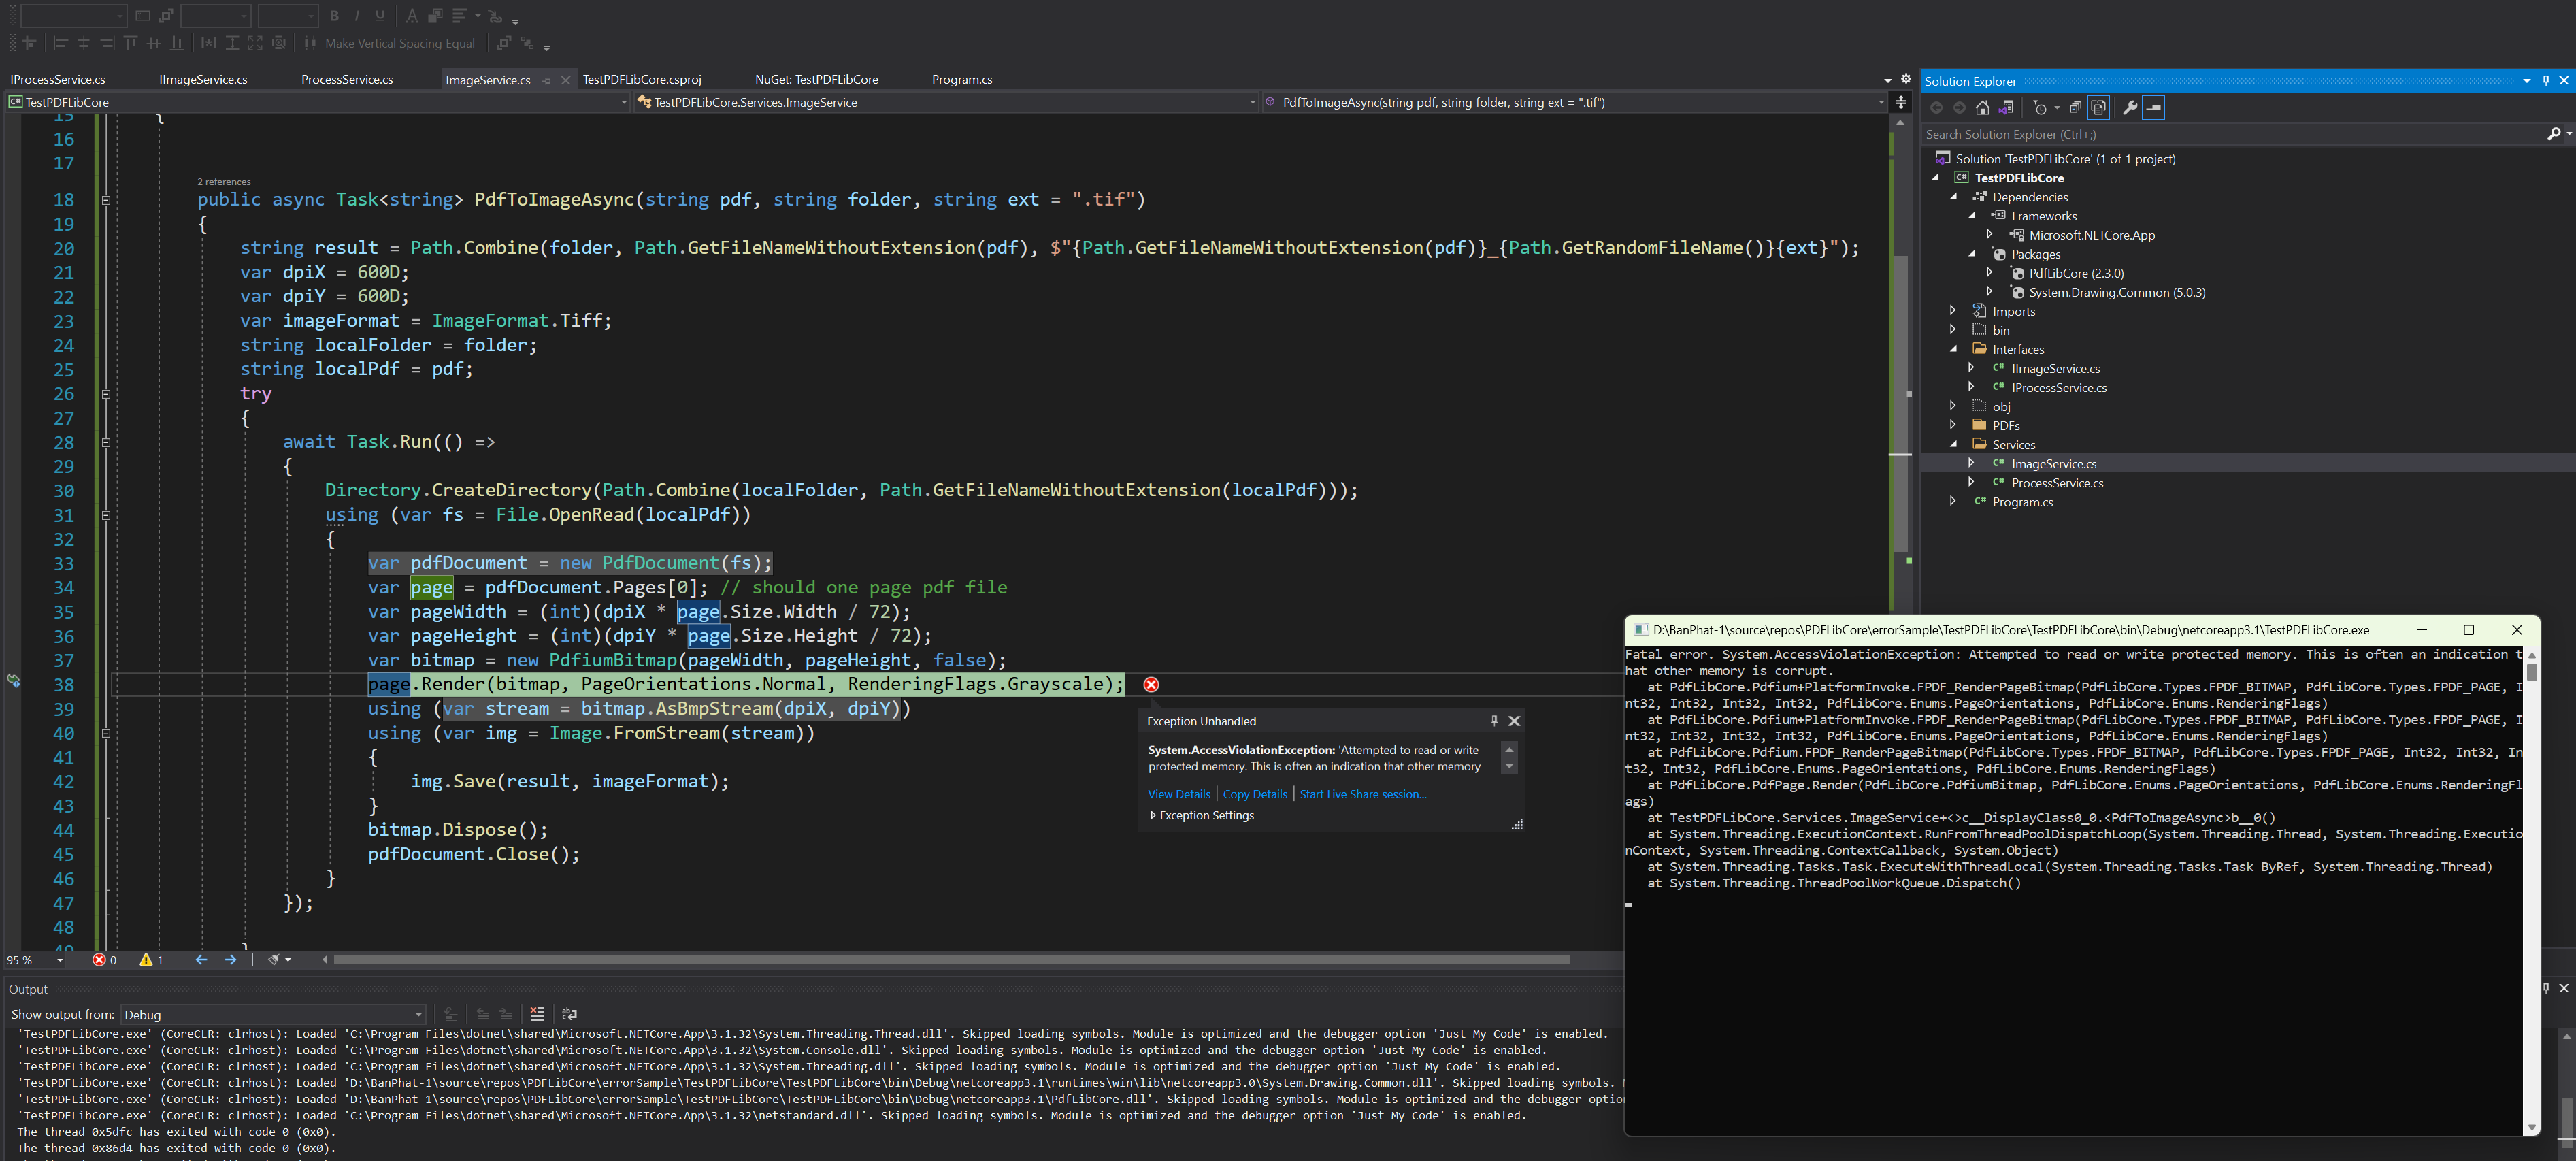Click the View Details link in the exception popup
Viewport: 2576px width, 1161px height.
click(x=1179, y=793)
